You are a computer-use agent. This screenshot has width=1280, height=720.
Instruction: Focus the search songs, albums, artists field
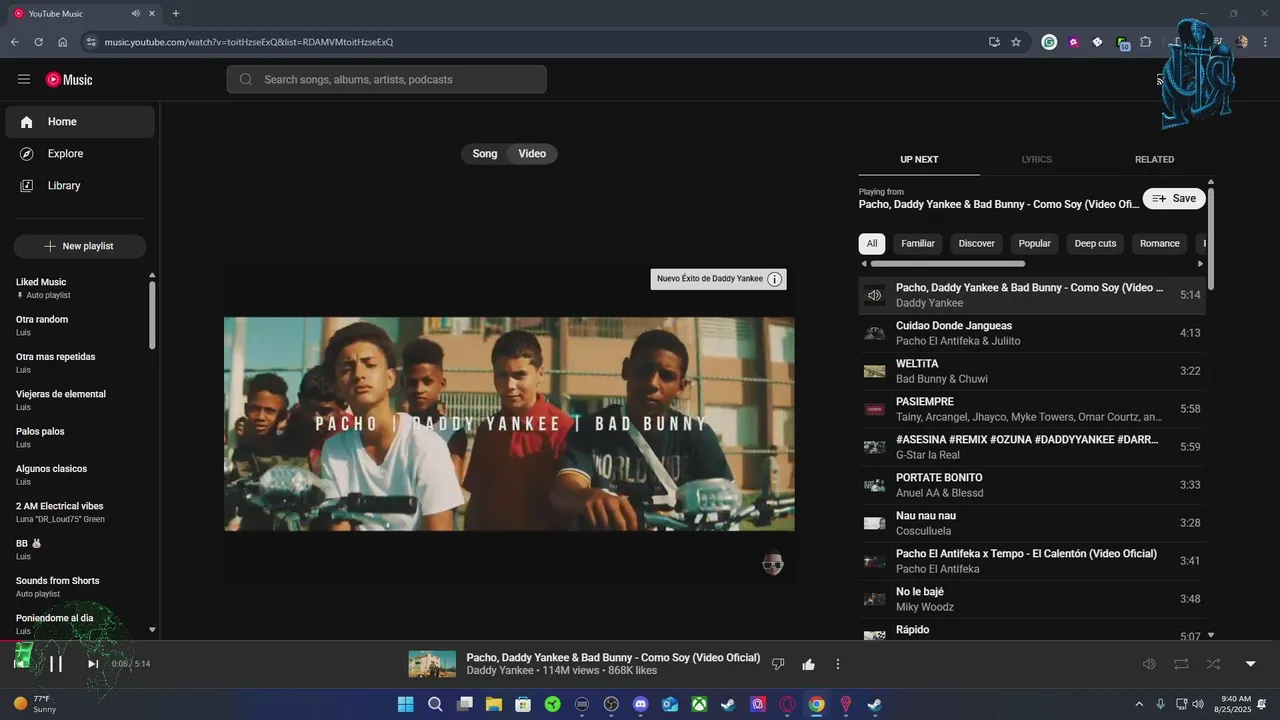386,79
